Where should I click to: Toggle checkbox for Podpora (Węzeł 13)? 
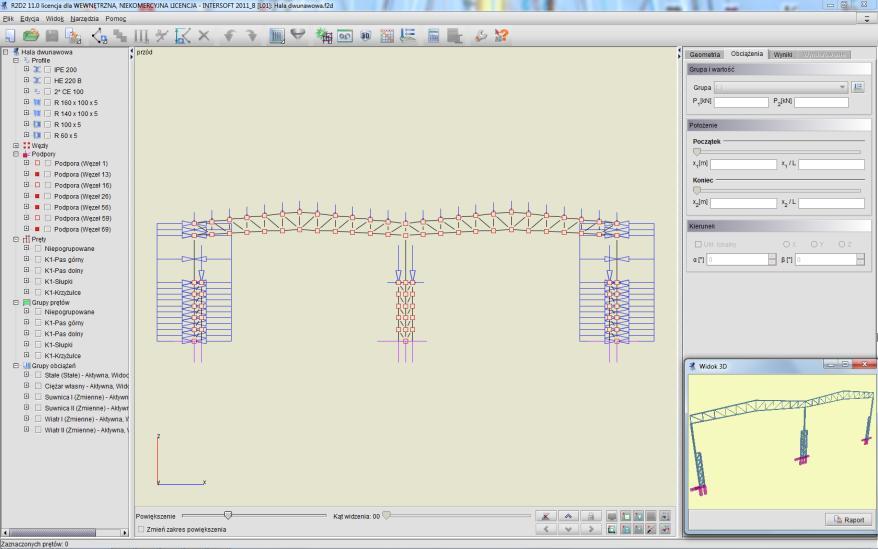click(48, 174)
